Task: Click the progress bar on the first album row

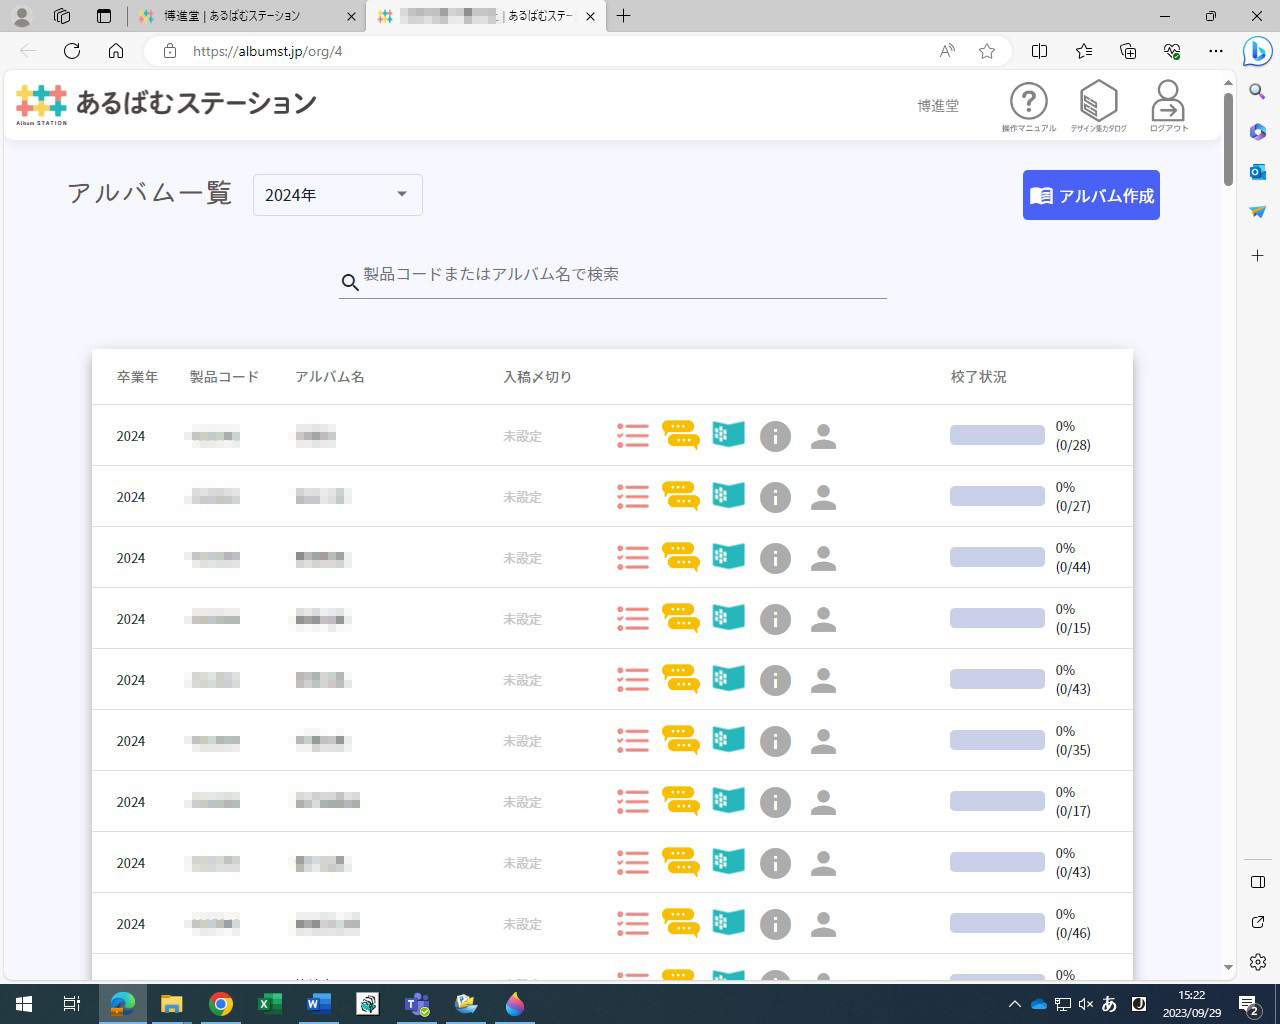Action: 996,433
